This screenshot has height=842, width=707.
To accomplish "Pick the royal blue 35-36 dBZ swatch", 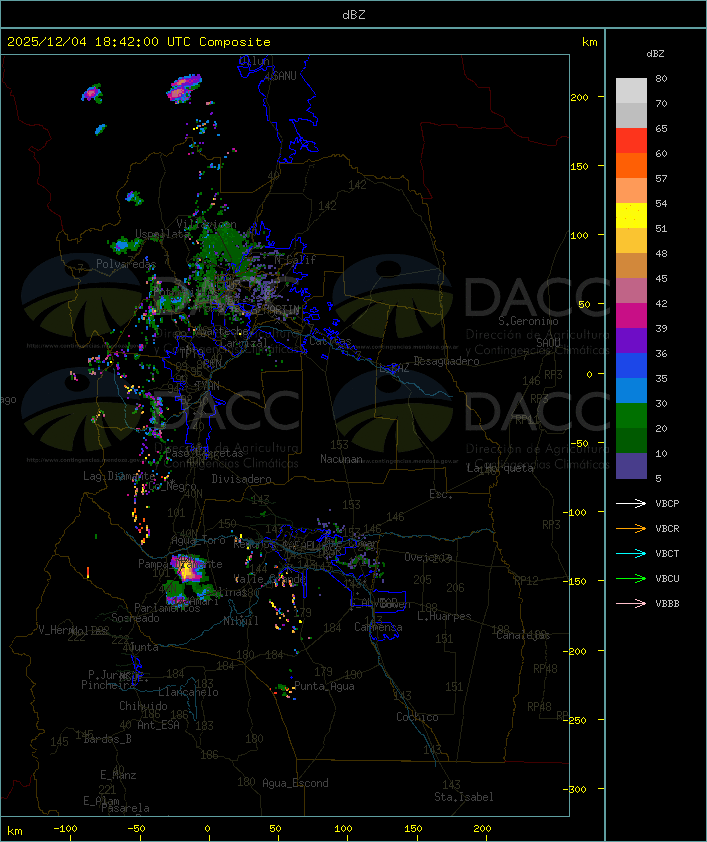I will point(631,365).
